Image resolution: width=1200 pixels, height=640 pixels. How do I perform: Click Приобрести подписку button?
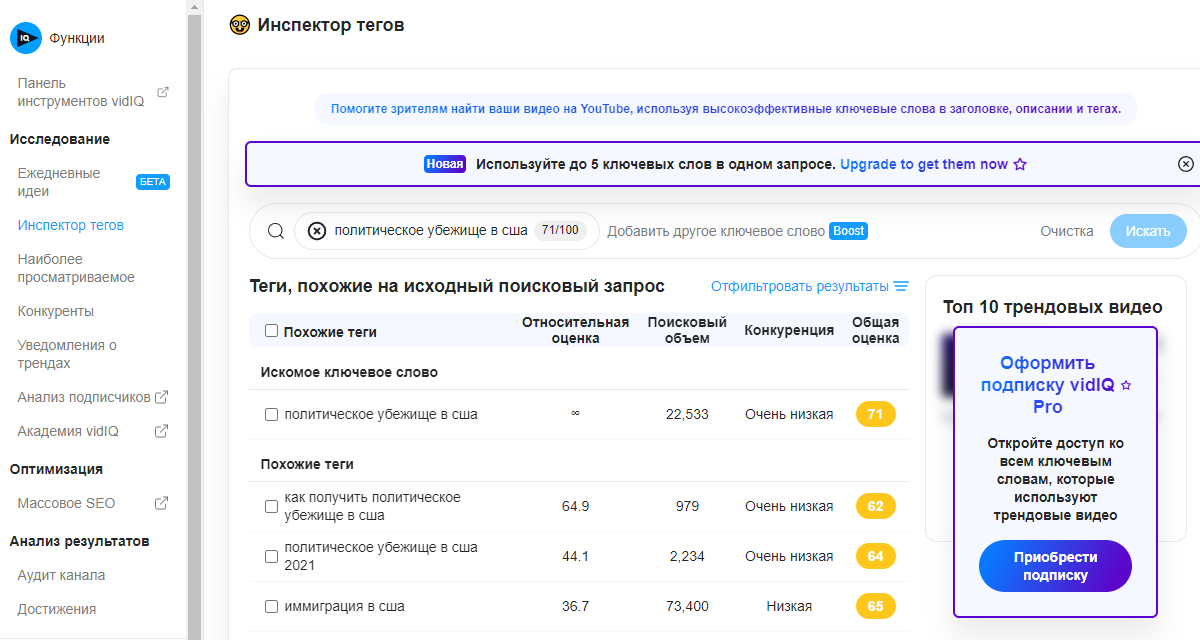click(x=1055, y=566)
